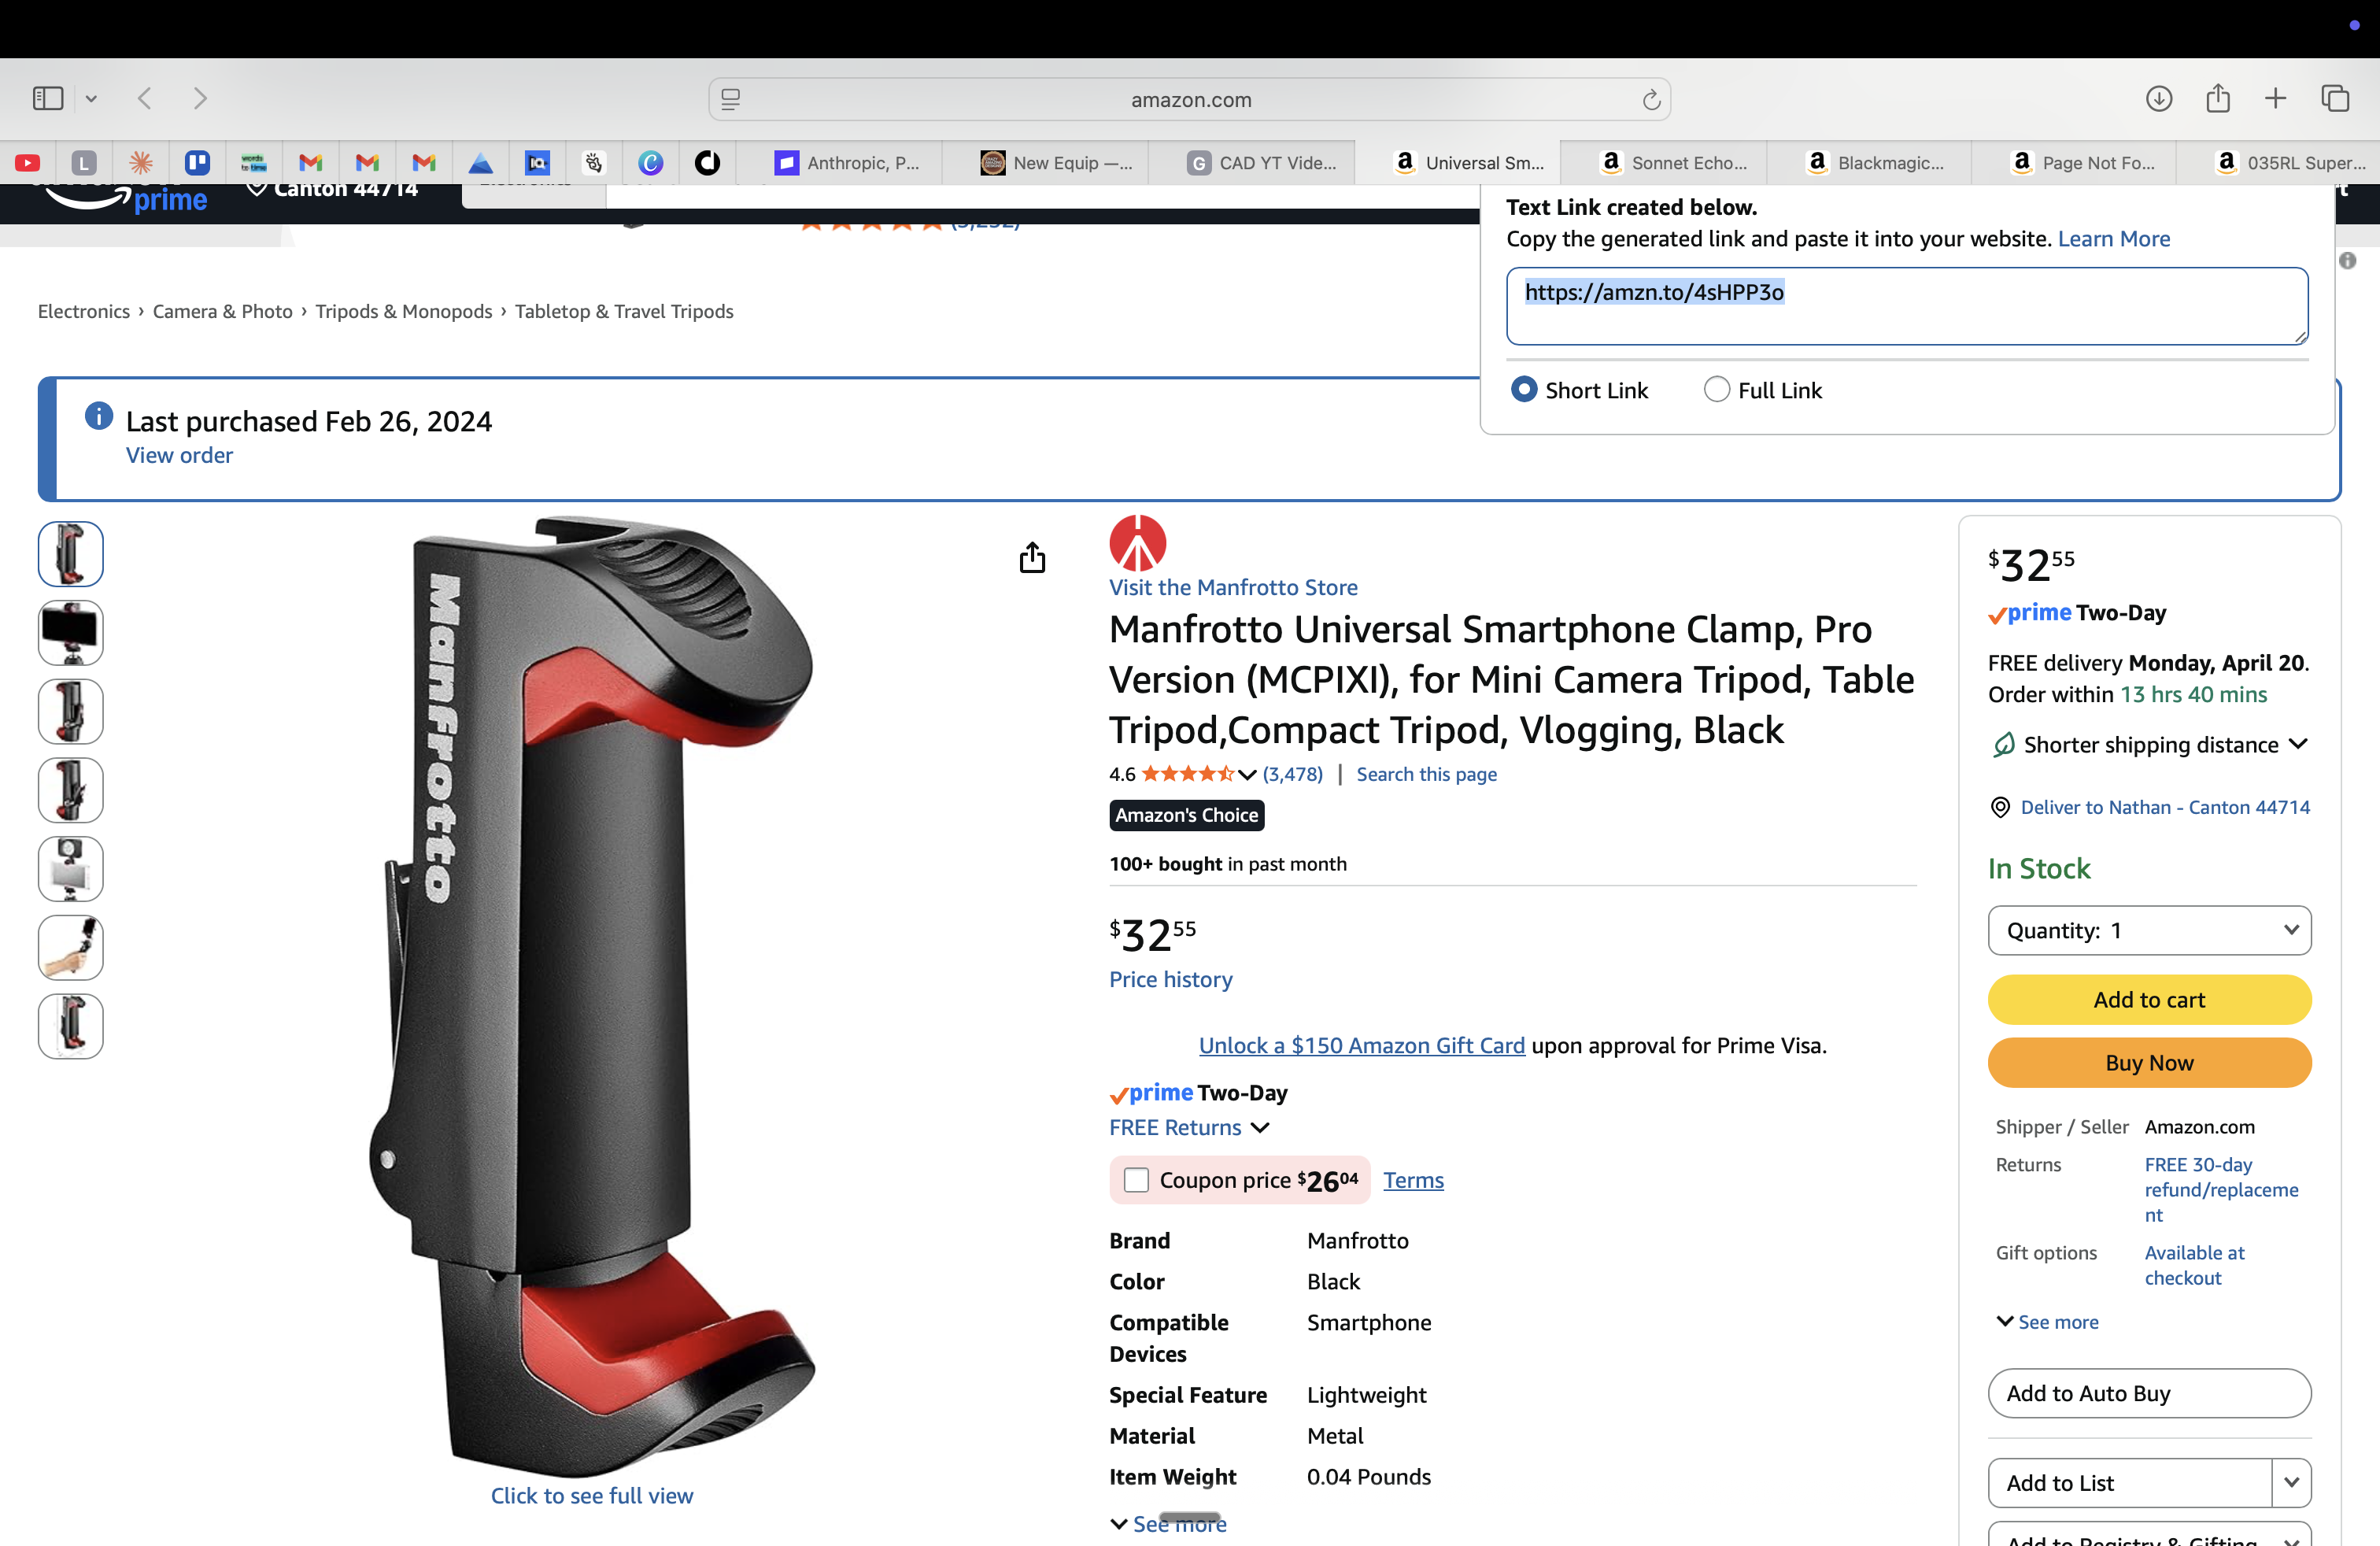Select the hand-holding-tripod thumbnail
Screen dimensions: 2380x1546
[x=70, y=947]
